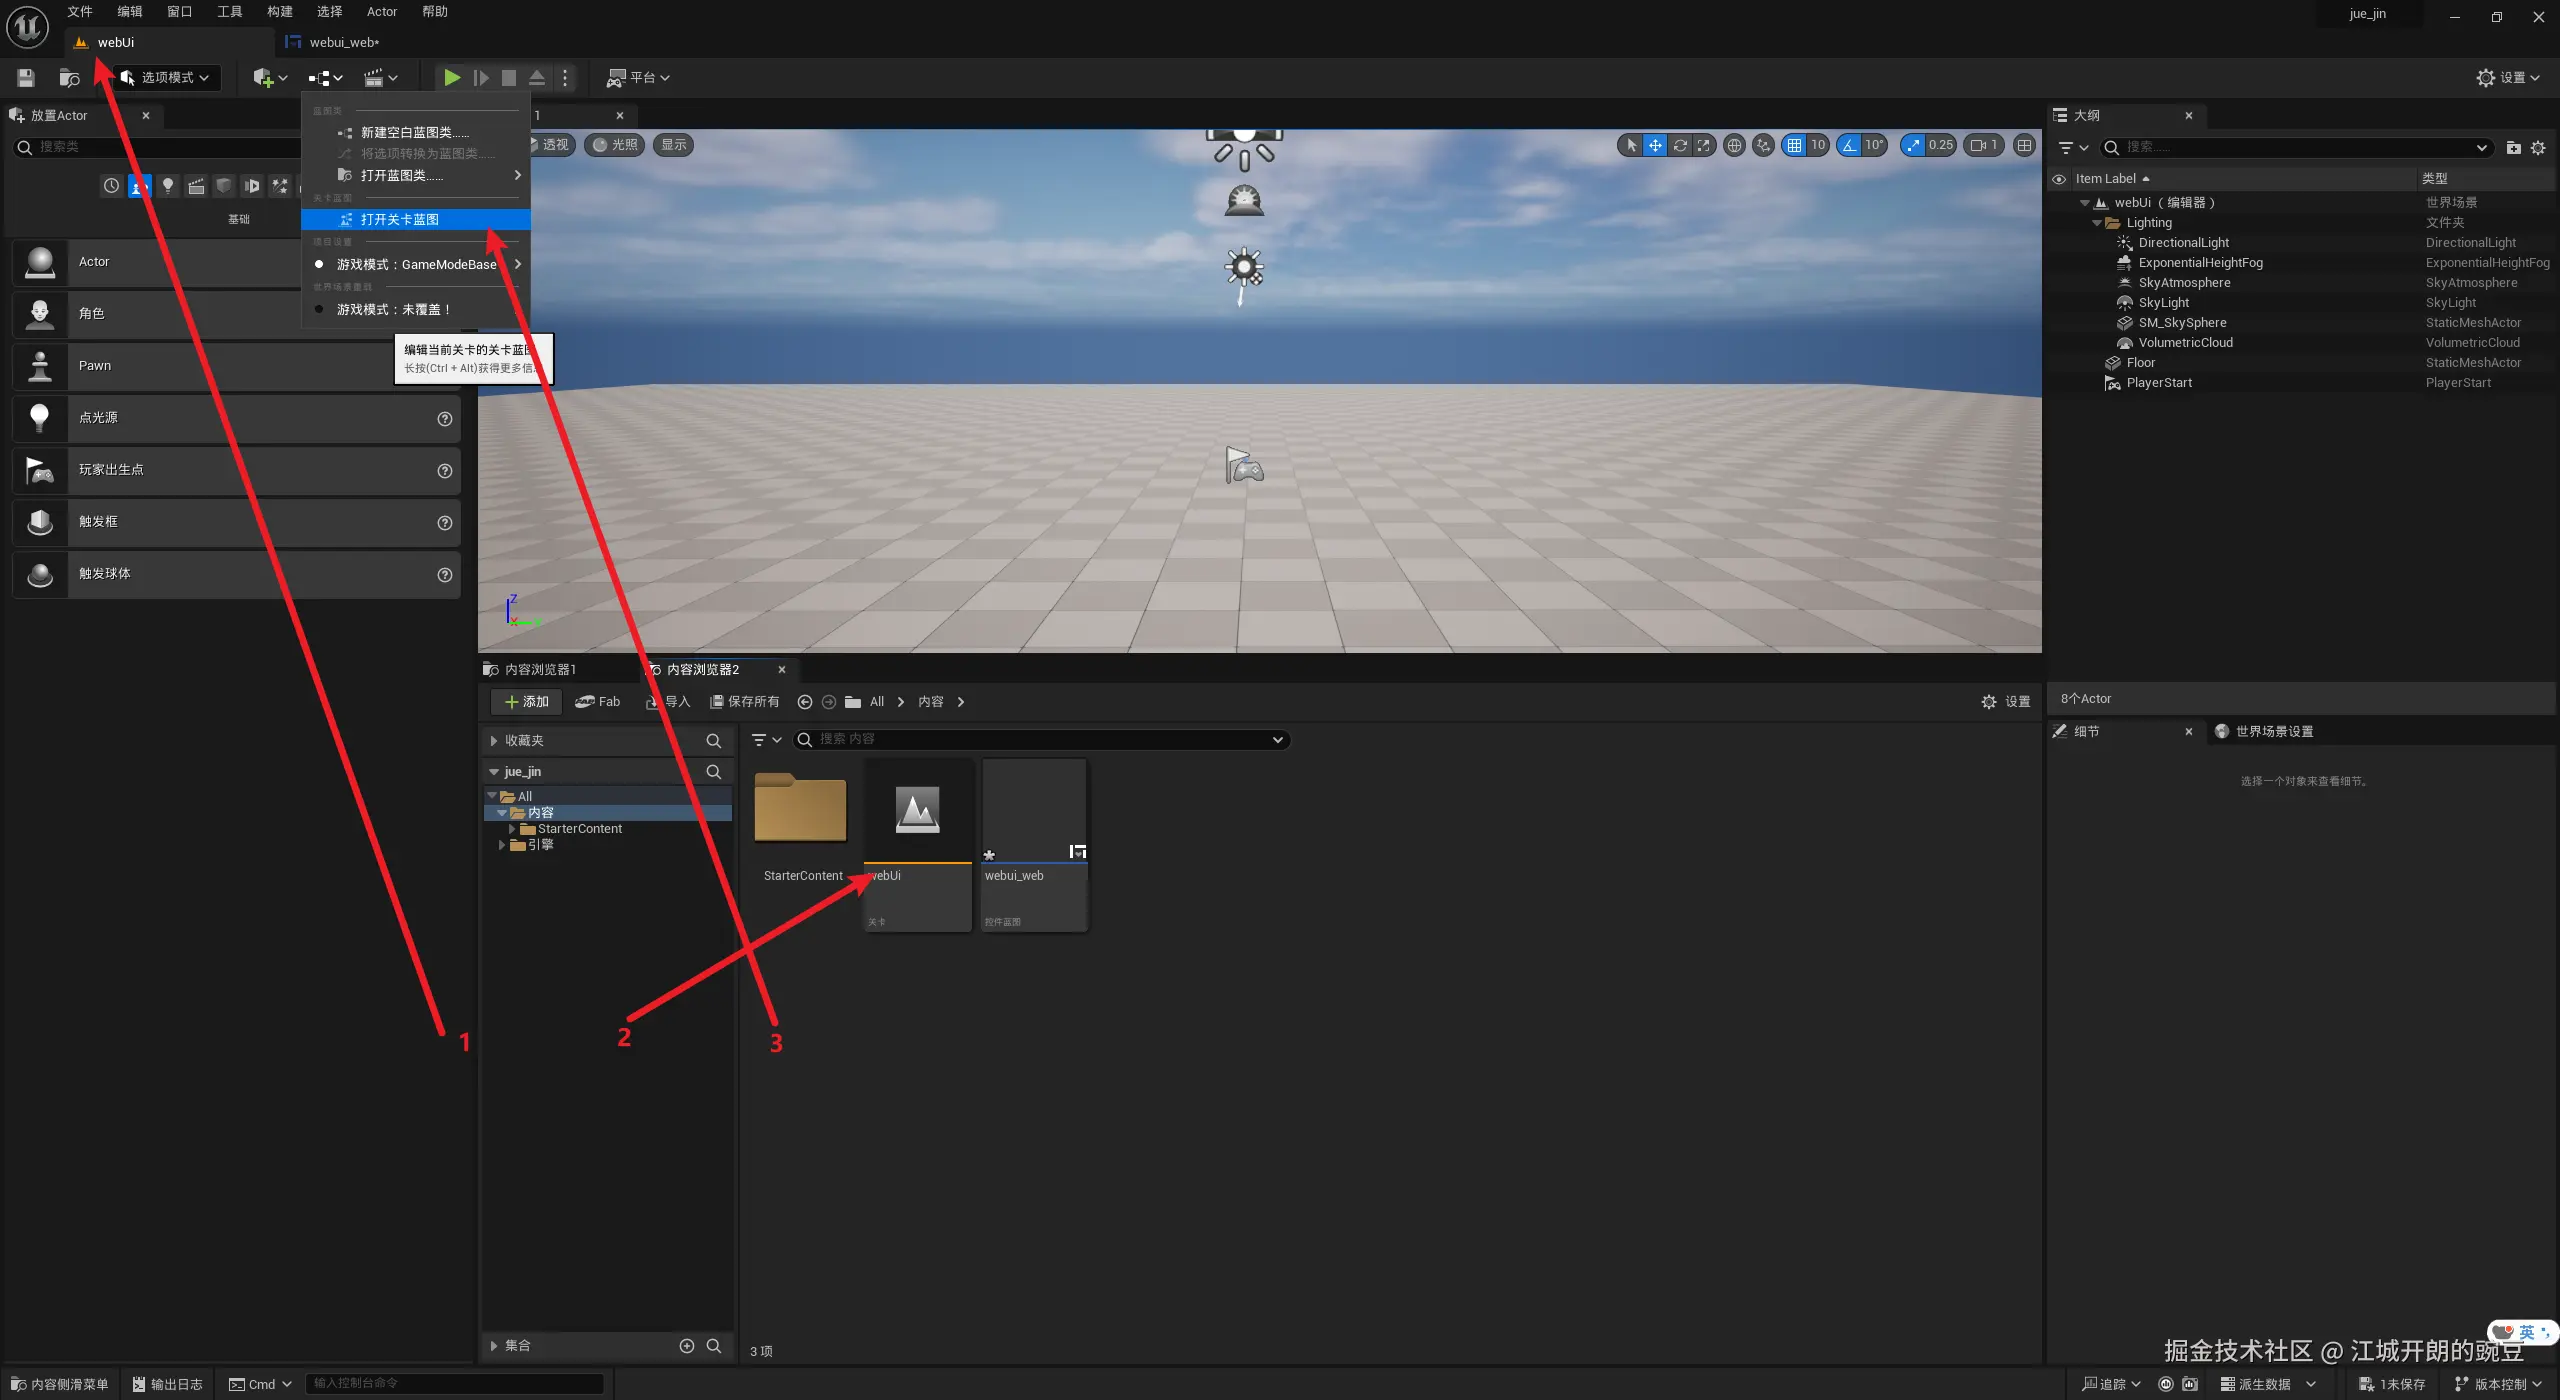This screenshot has height=1400, width=2560.
Task: Toggle grid snapping in viewport toolbar
Action: pos(1795,145)
